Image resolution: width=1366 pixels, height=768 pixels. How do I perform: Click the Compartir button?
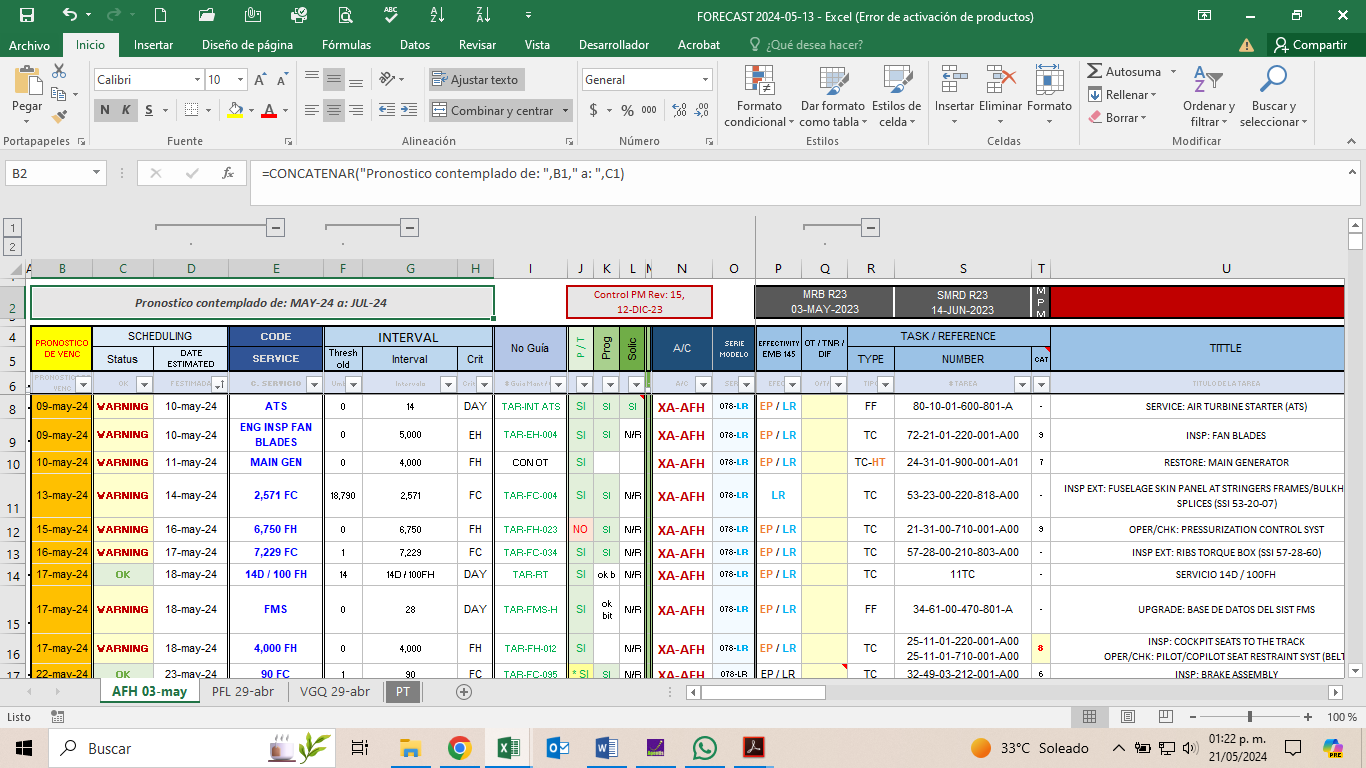point(1310,45)
